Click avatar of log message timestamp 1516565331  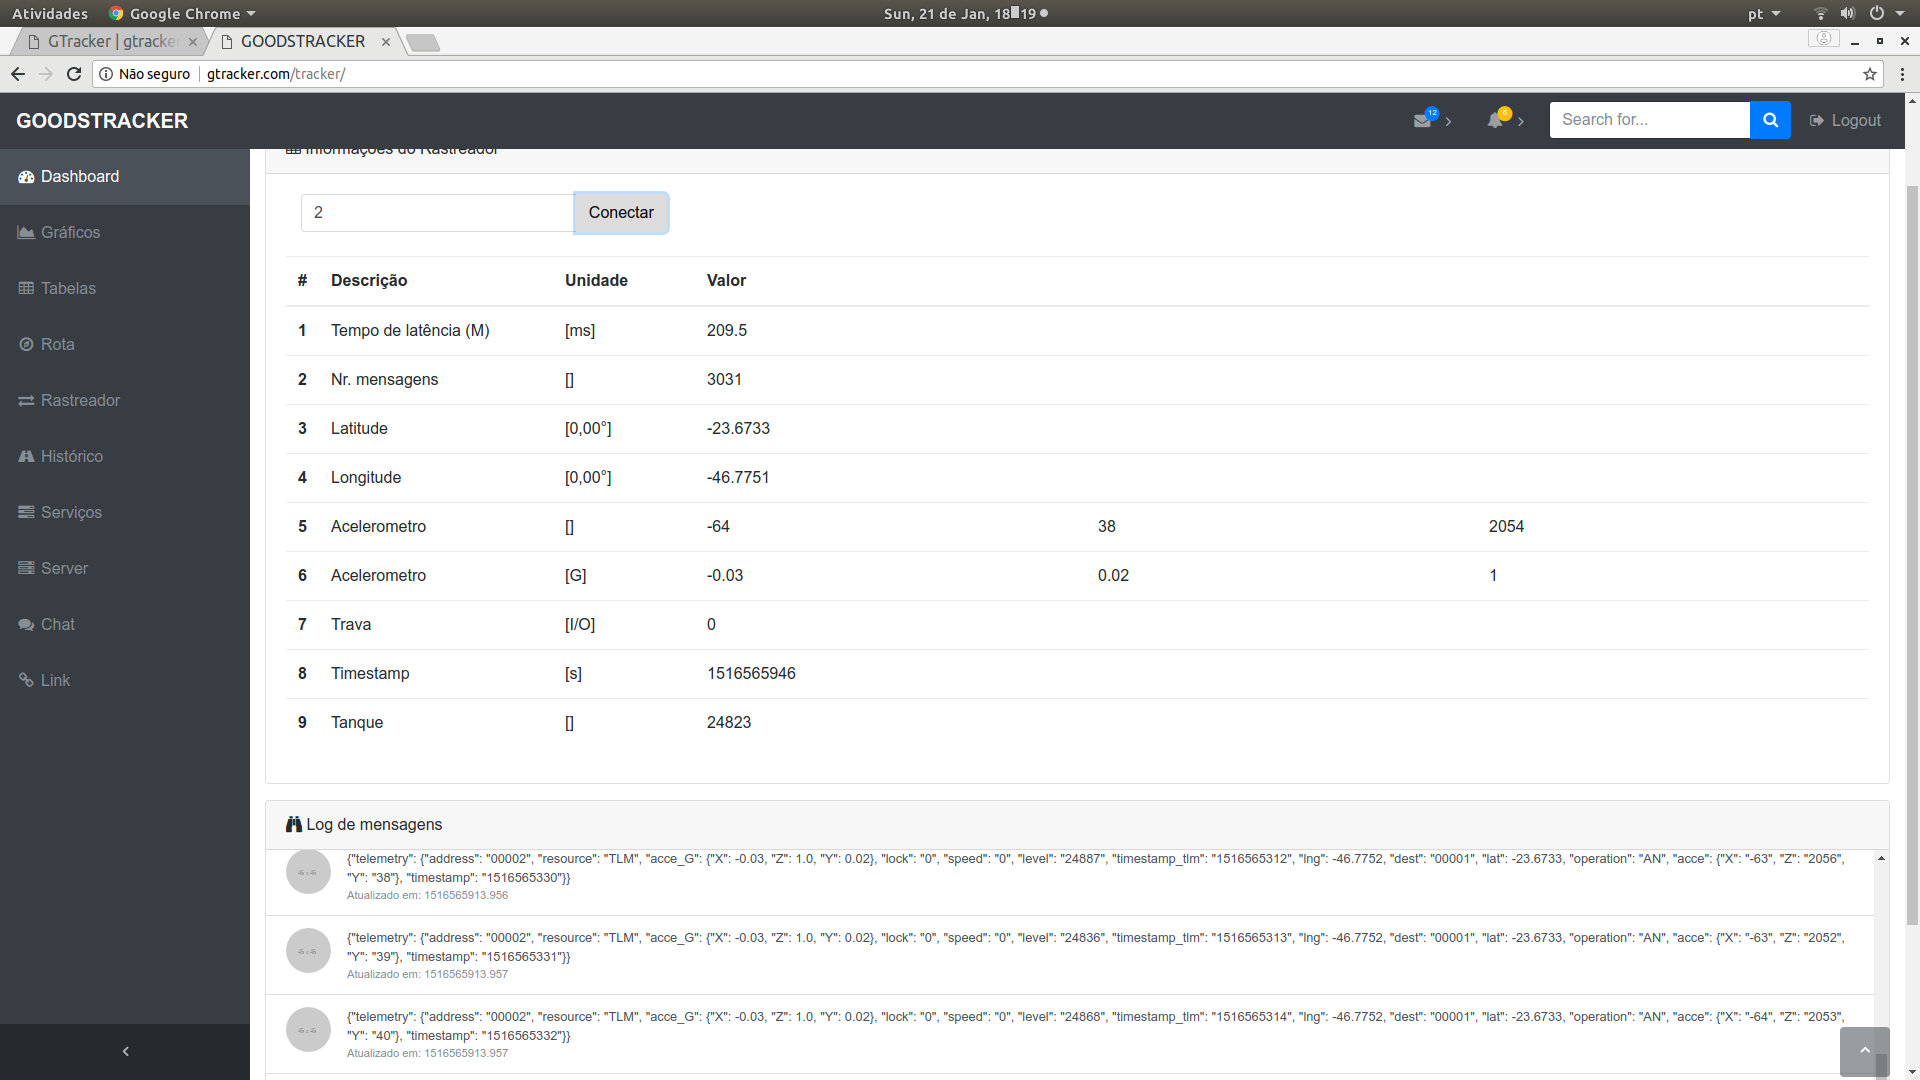click(308, 951)
